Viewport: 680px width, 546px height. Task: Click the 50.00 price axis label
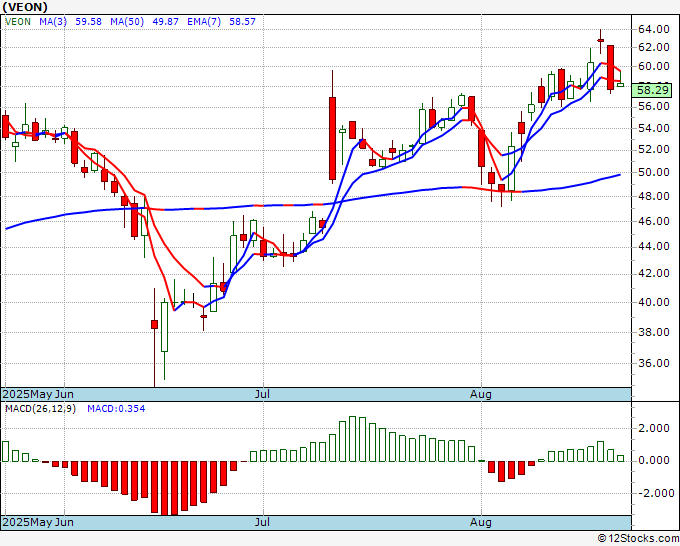654,172
